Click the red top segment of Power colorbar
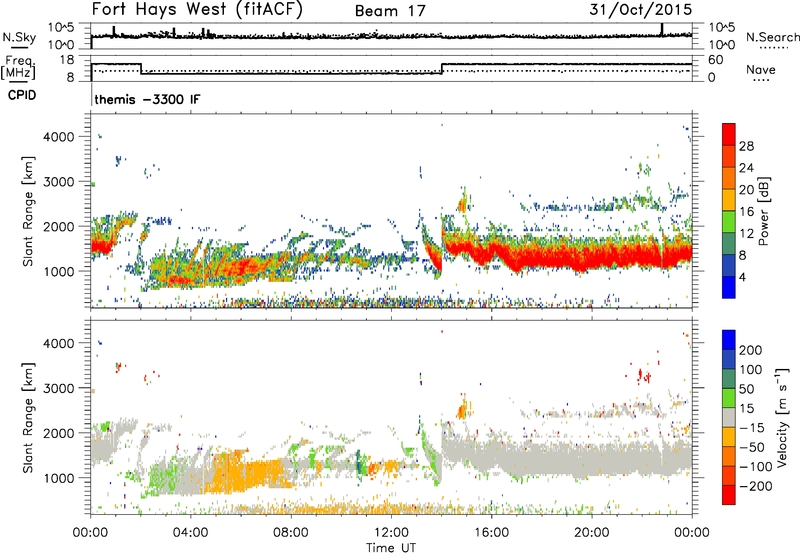 point(729,134)
